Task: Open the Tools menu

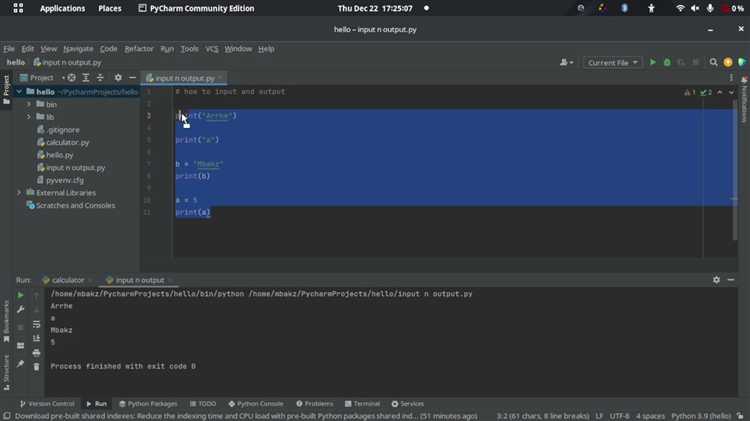Action: tap(189, 49)
